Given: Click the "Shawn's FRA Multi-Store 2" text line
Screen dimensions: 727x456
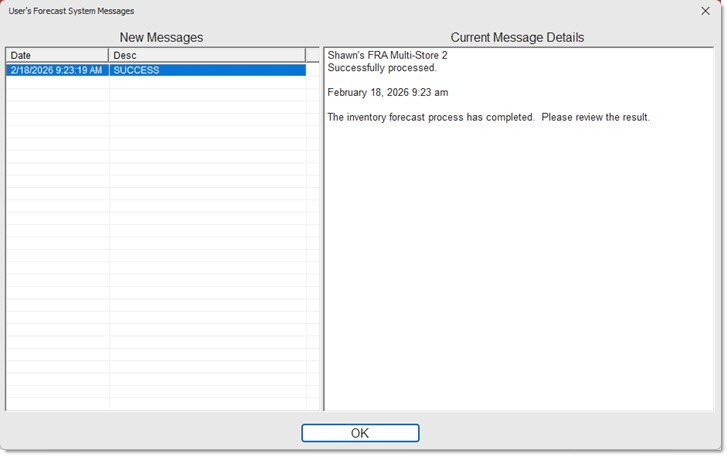Looking at the screenshot, I should click(x=387, y=55).
